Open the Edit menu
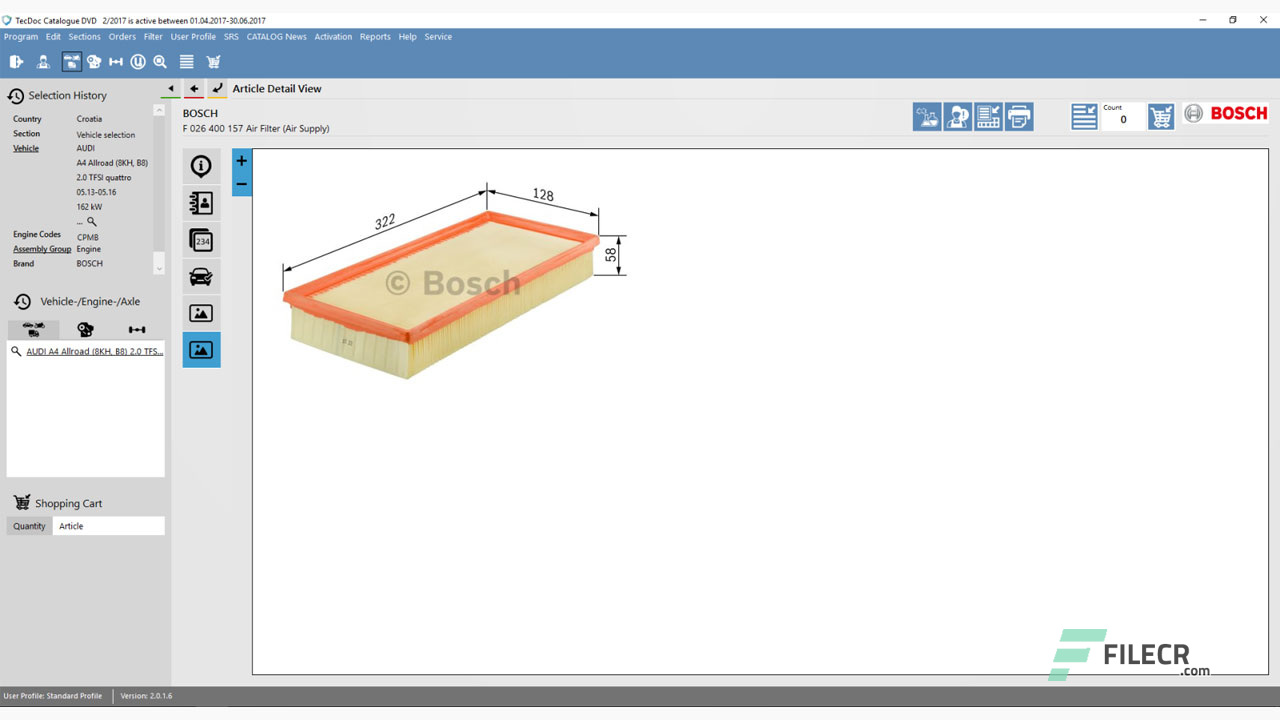Image resolution: width=1280 pixels, height=720 pixels. tap(53, 37)
